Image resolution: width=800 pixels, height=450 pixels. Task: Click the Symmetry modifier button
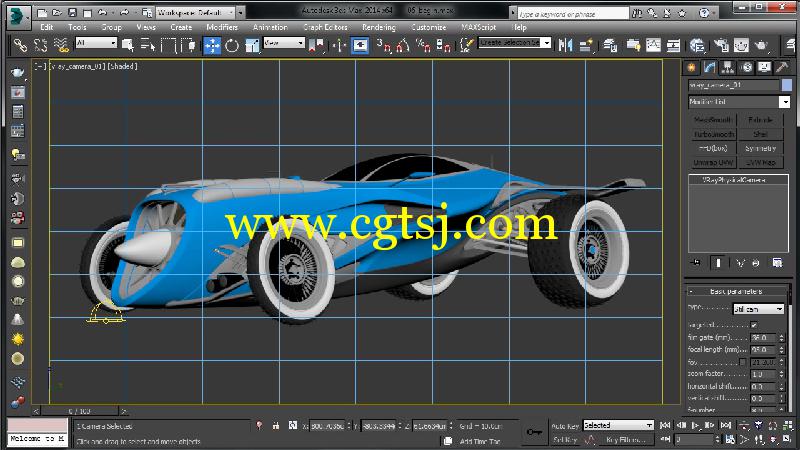761,148
